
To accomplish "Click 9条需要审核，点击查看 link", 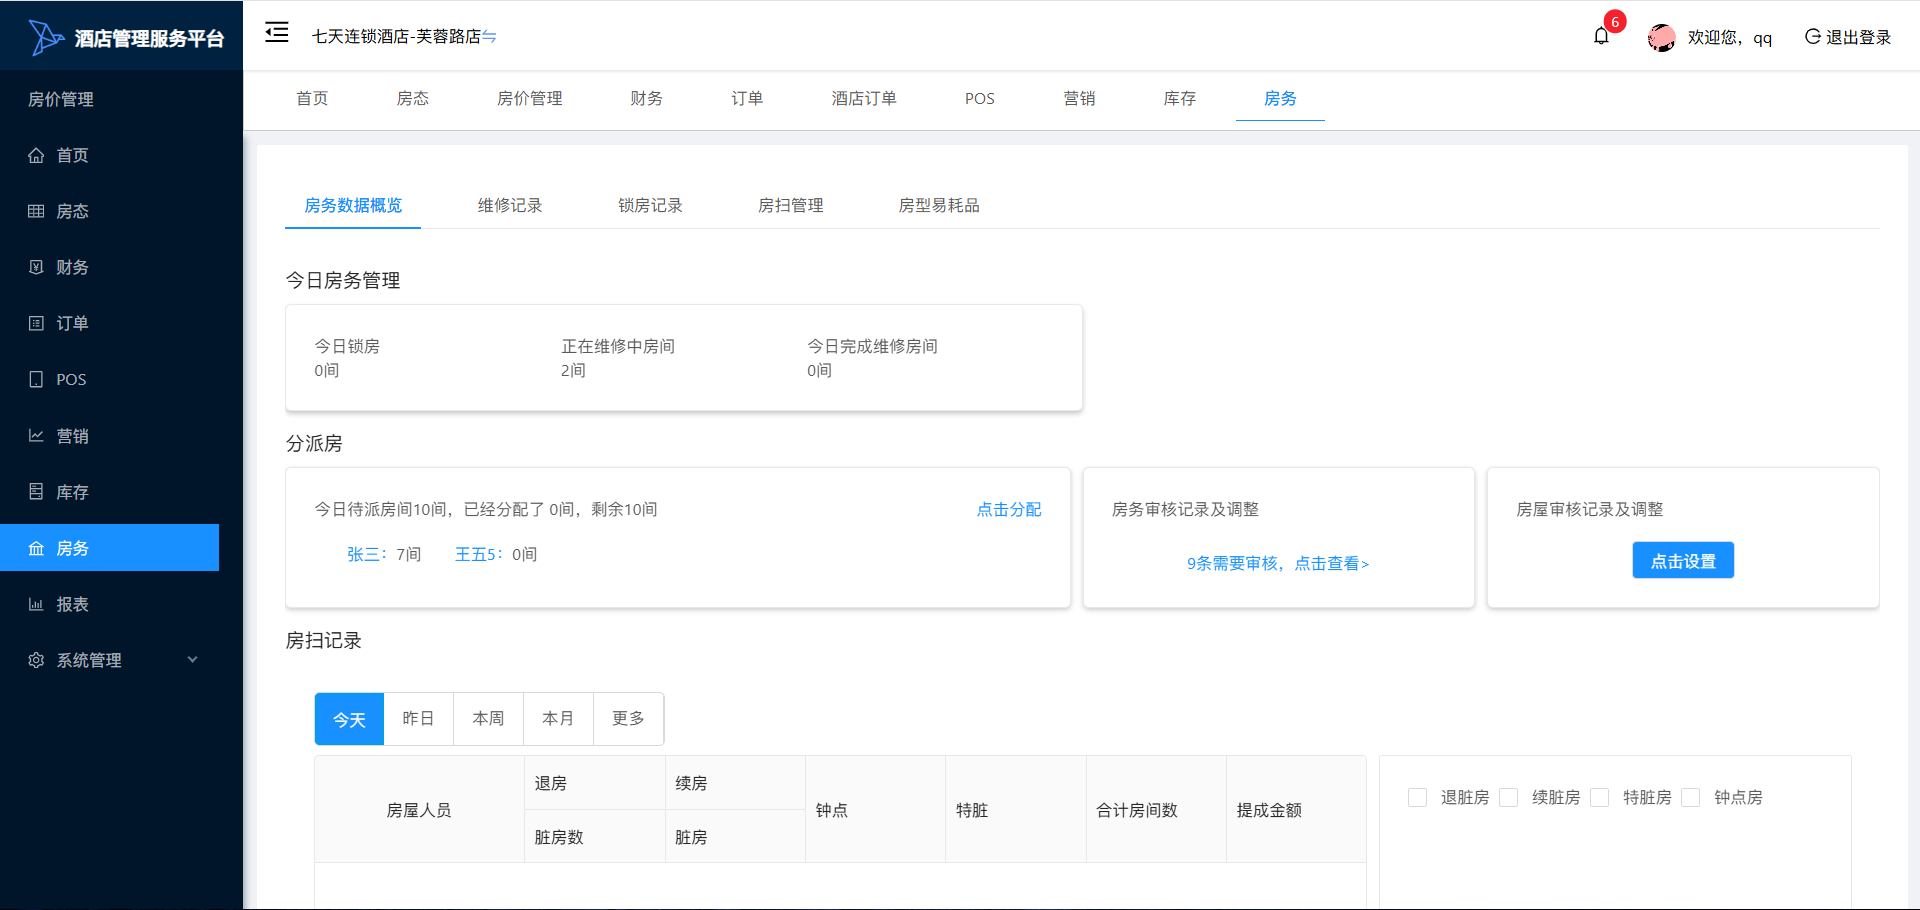I will tap(1278, 563).
